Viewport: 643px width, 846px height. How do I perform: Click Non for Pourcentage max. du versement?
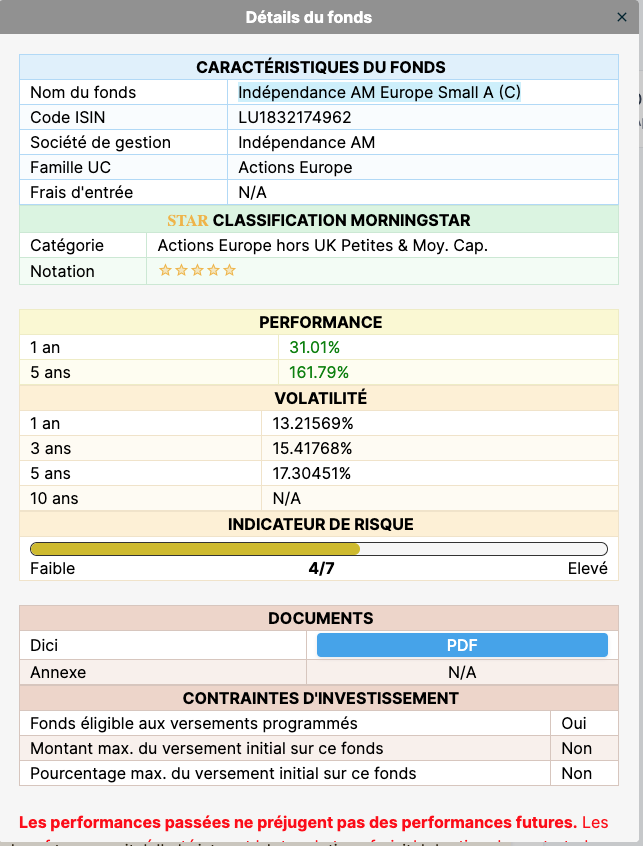[x=577, y=774]
